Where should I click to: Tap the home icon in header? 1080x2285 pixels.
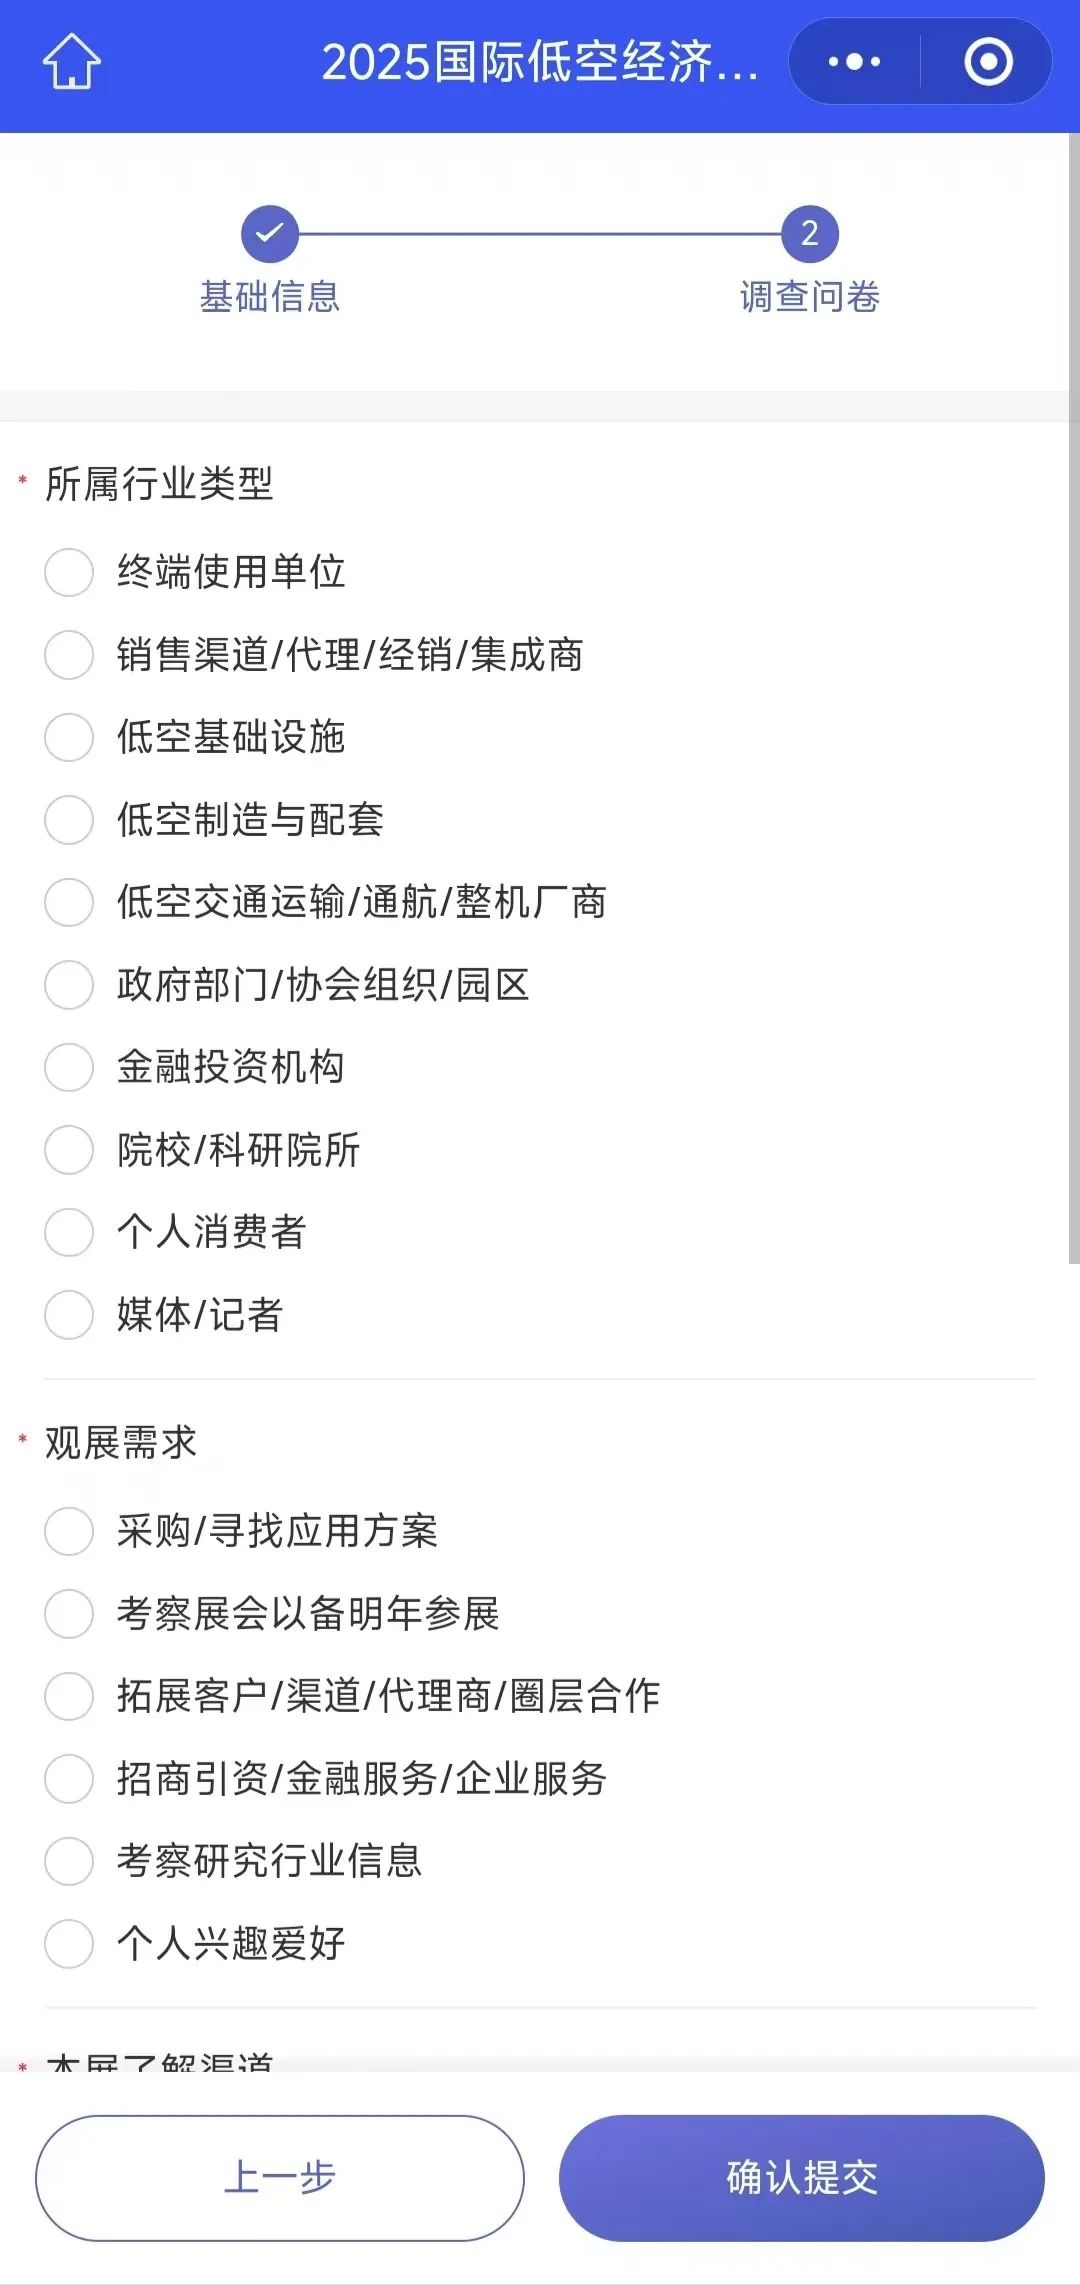[x=71, y=62]
